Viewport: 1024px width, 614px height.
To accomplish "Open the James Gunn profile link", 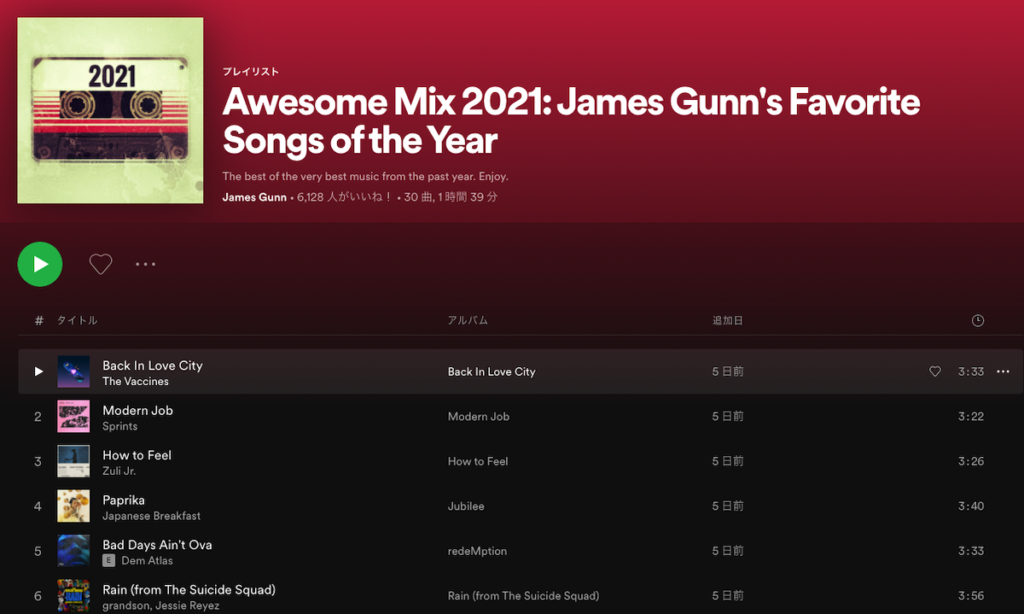I will (x=254, y=197).
